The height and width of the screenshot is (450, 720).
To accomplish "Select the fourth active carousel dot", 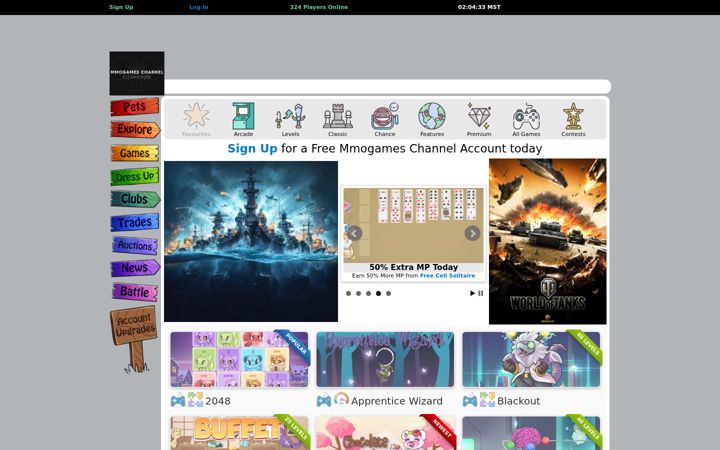I will pos(378,293).
